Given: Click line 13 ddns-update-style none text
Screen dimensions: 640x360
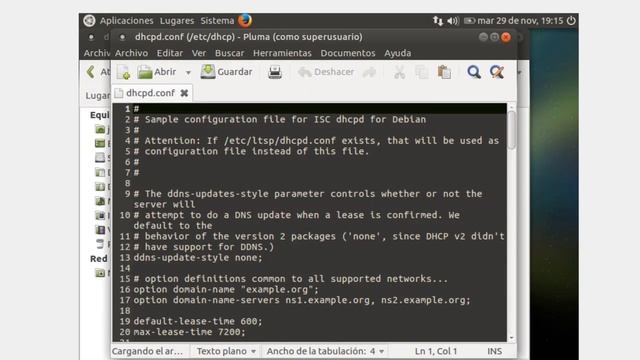Looking at the screenshot, I should 198,258.
